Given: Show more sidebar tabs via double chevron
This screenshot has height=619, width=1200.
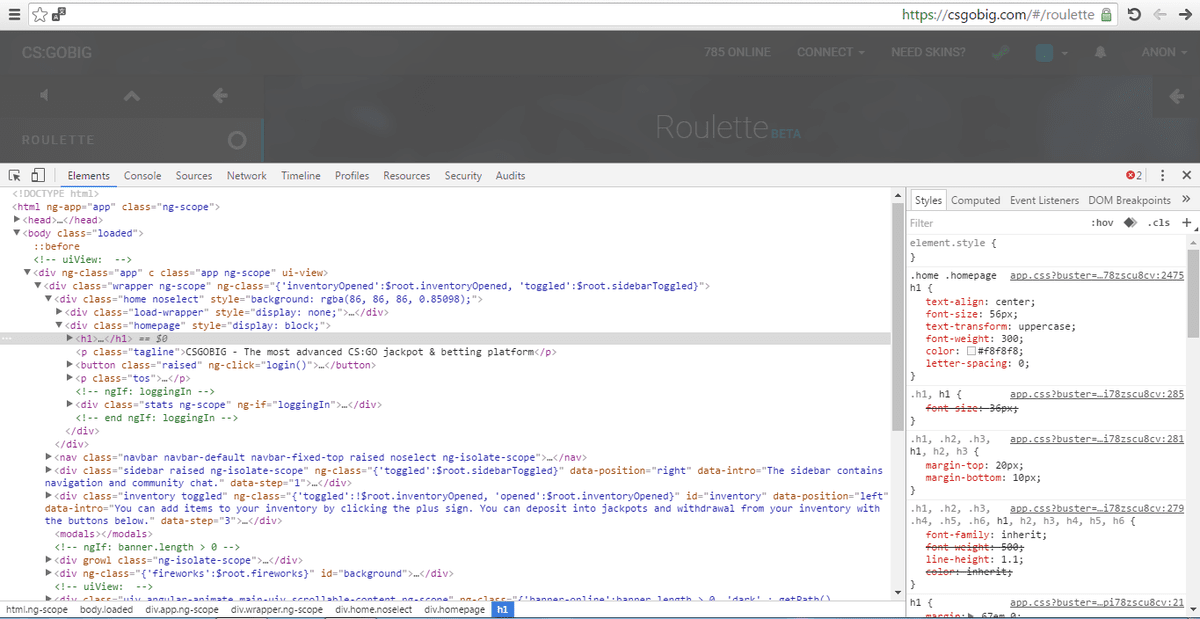Looking at the screenshot, I should [1185, 200].
